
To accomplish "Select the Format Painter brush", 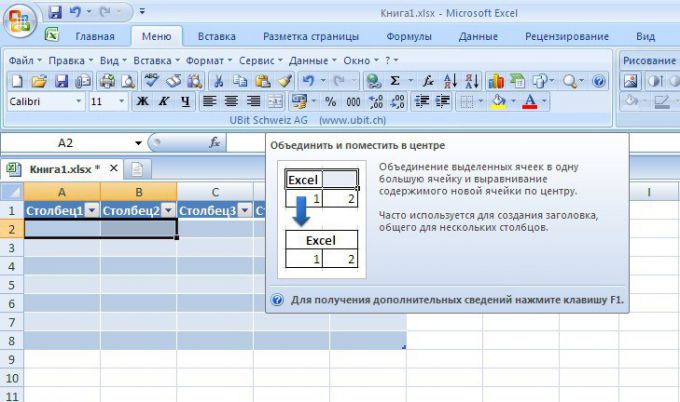I will [285, 81].
